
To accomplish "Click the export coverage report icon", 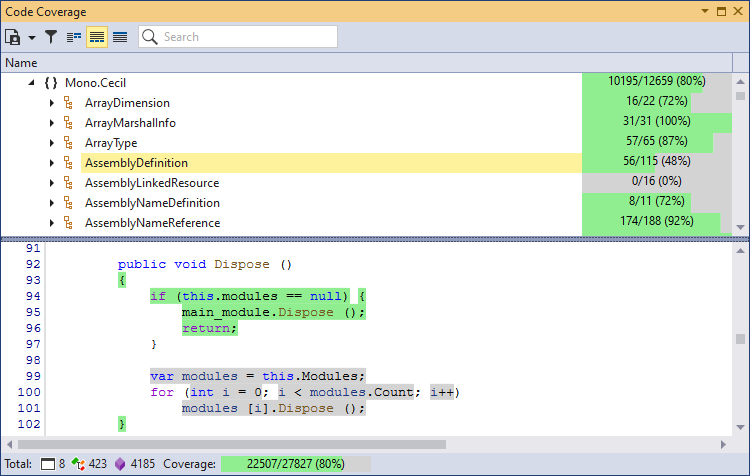I will point(13,37).
